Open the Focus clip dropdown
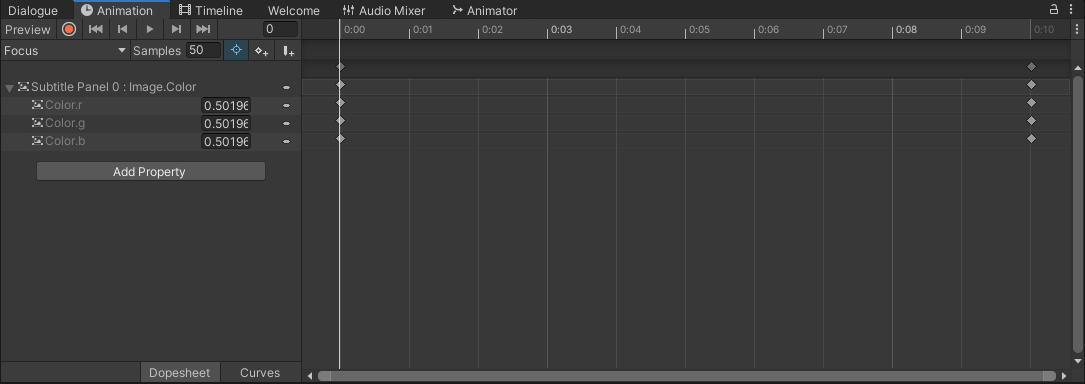 tap(65, 51)
